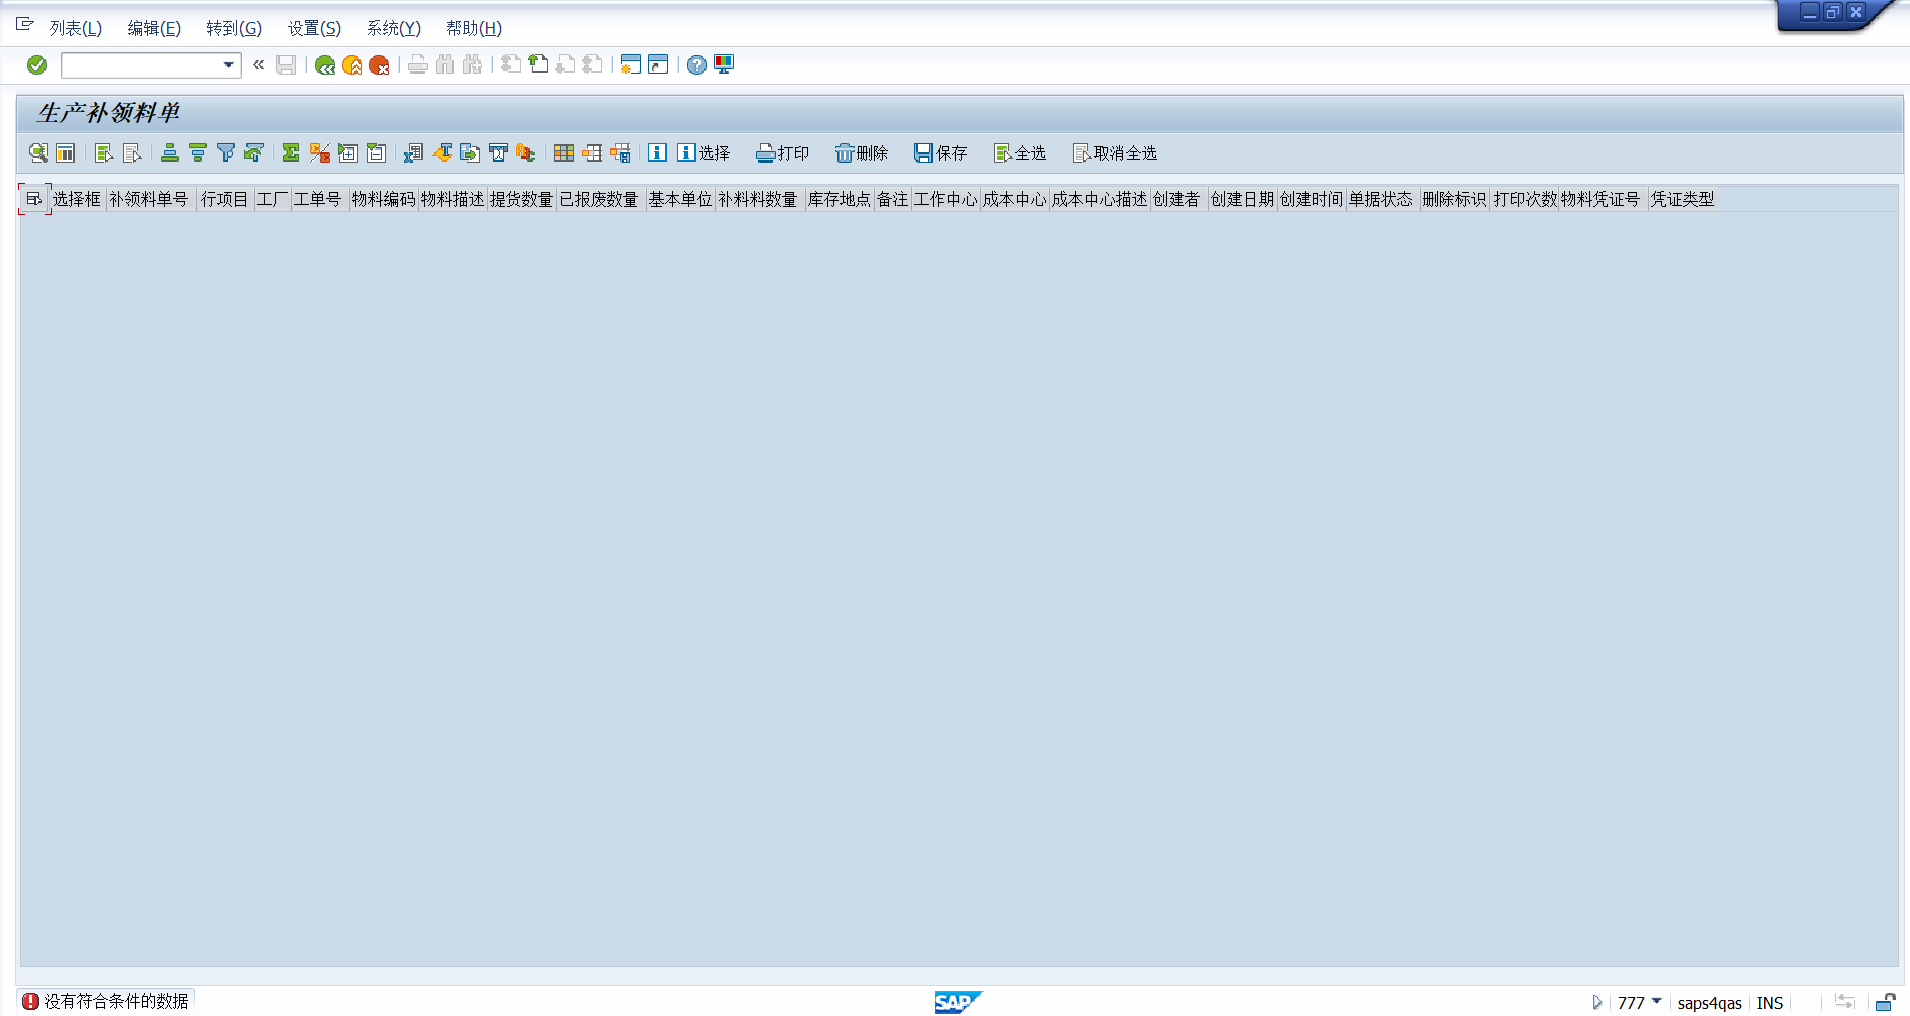
Task: Open the 编辑(E) menu
Action: pyautogui.click(x=154, y=28)
